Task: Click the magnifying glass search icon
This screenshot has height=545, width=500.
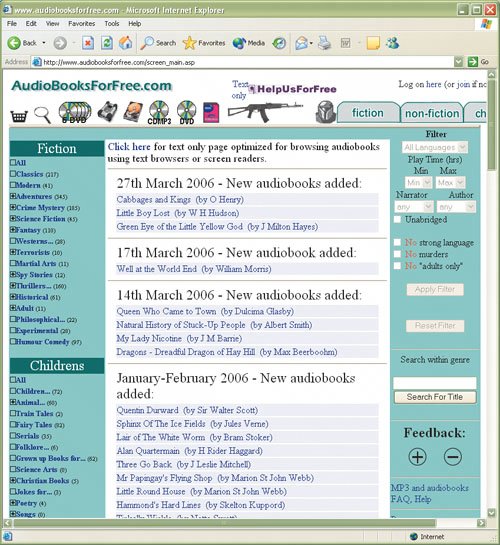Action: 42,115
